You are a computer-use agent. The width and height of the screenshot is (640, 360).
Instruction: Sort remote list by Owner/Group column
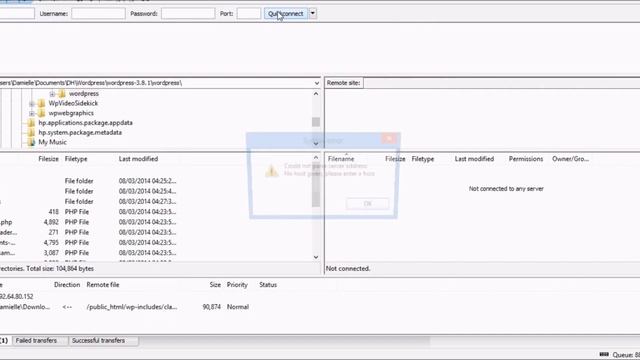pos(570,159)
